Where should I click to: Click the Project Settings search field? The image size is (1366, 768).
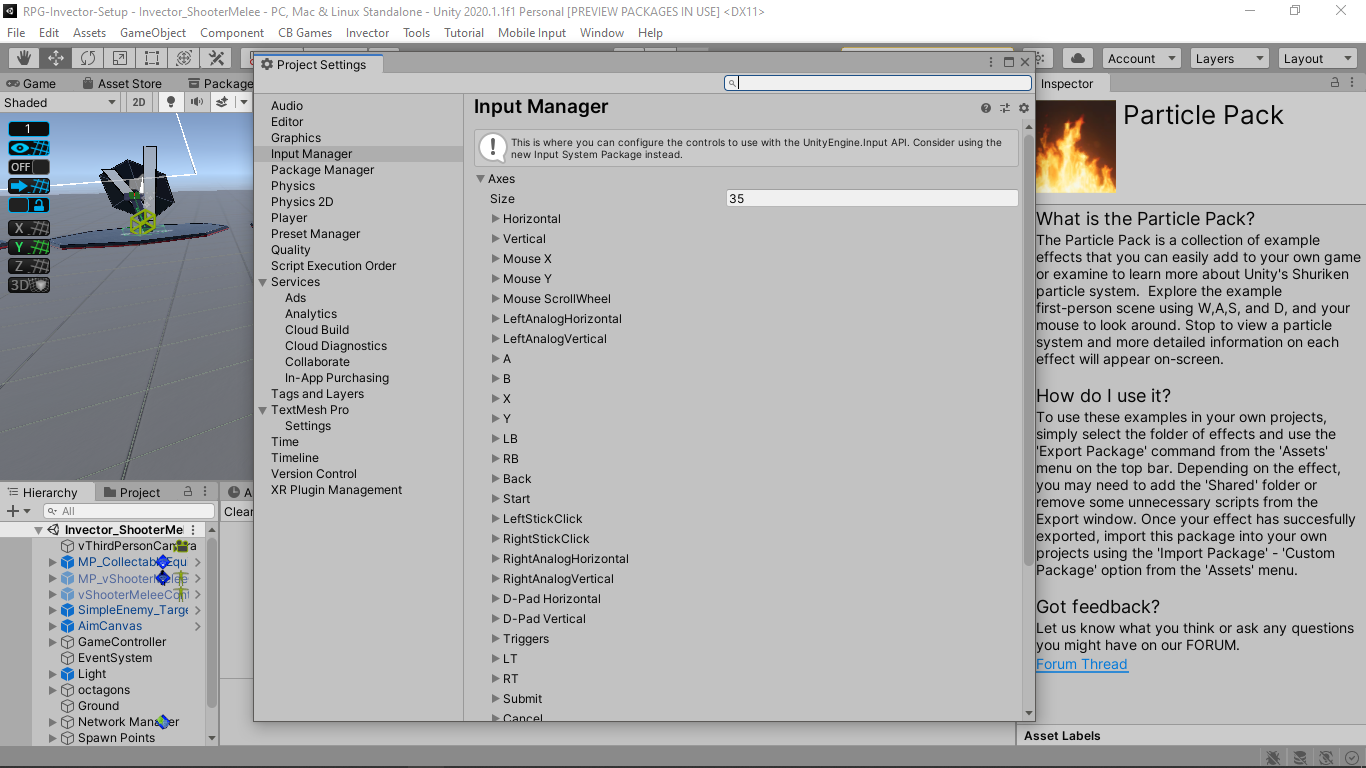(878, 83)
